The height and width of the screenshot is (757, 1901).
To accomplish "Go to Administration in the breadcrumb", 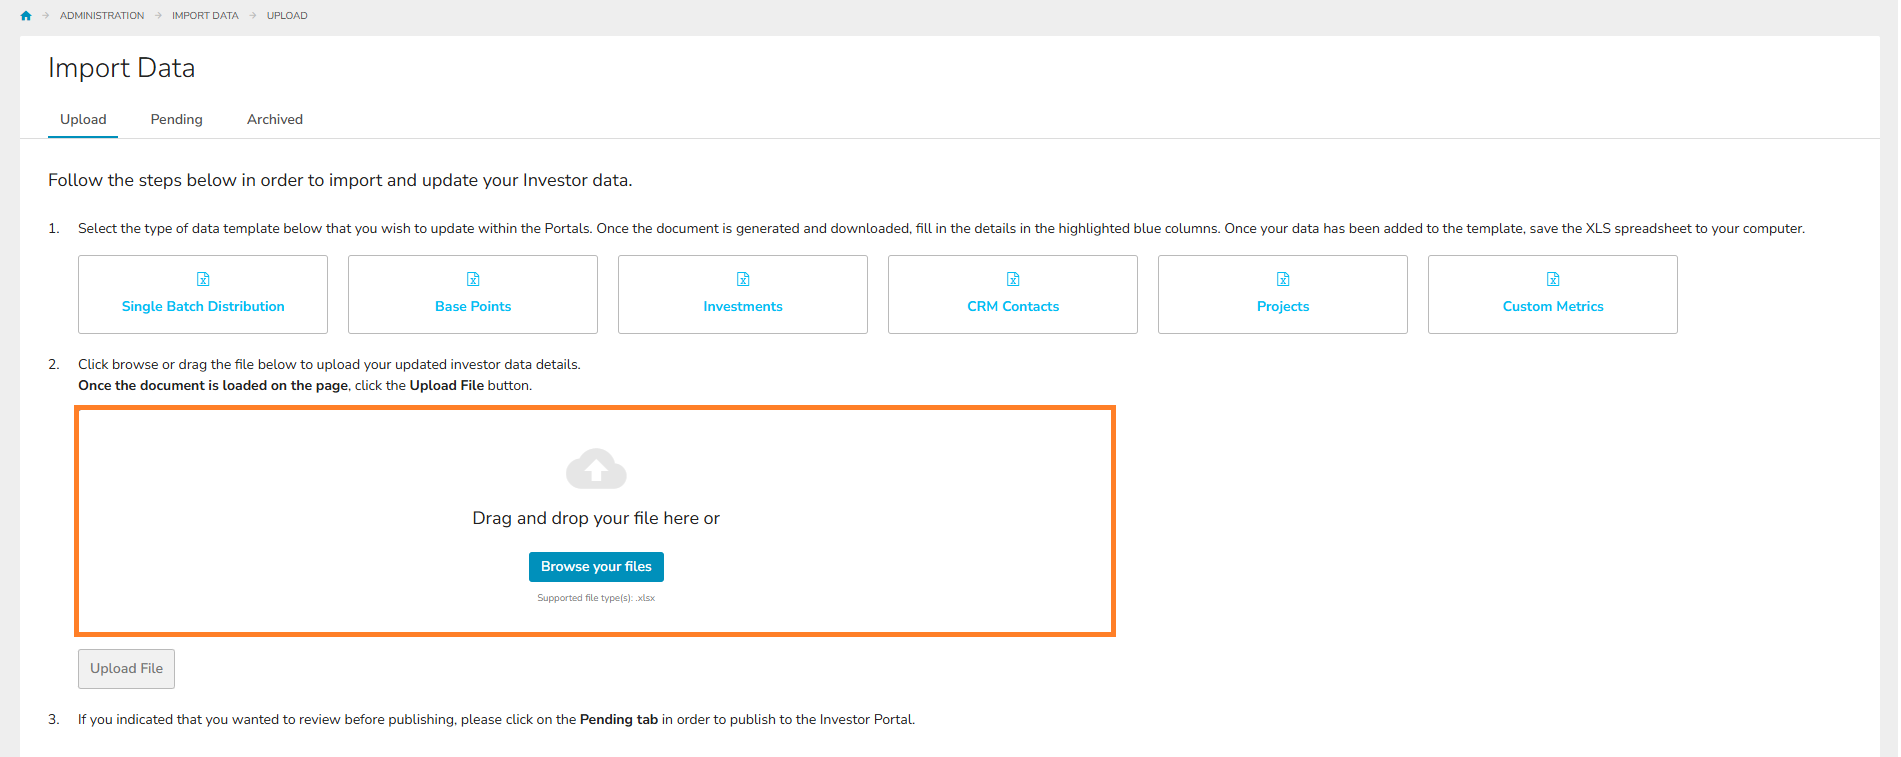I will click(x=102, y=16).
